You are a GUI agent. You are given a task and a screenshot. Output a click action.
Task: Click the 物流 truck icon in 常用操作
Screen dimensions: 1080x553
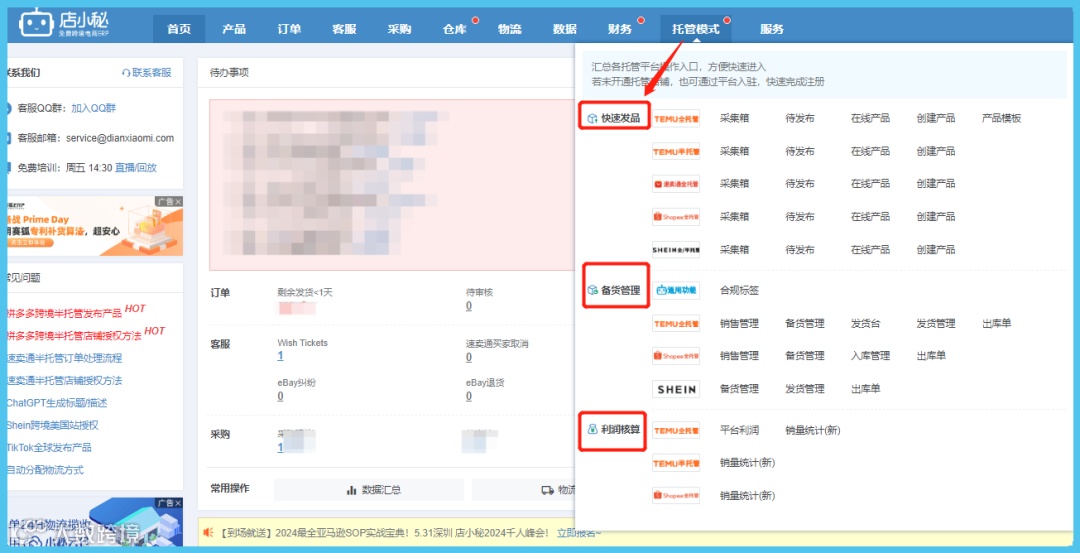point(548,490)
